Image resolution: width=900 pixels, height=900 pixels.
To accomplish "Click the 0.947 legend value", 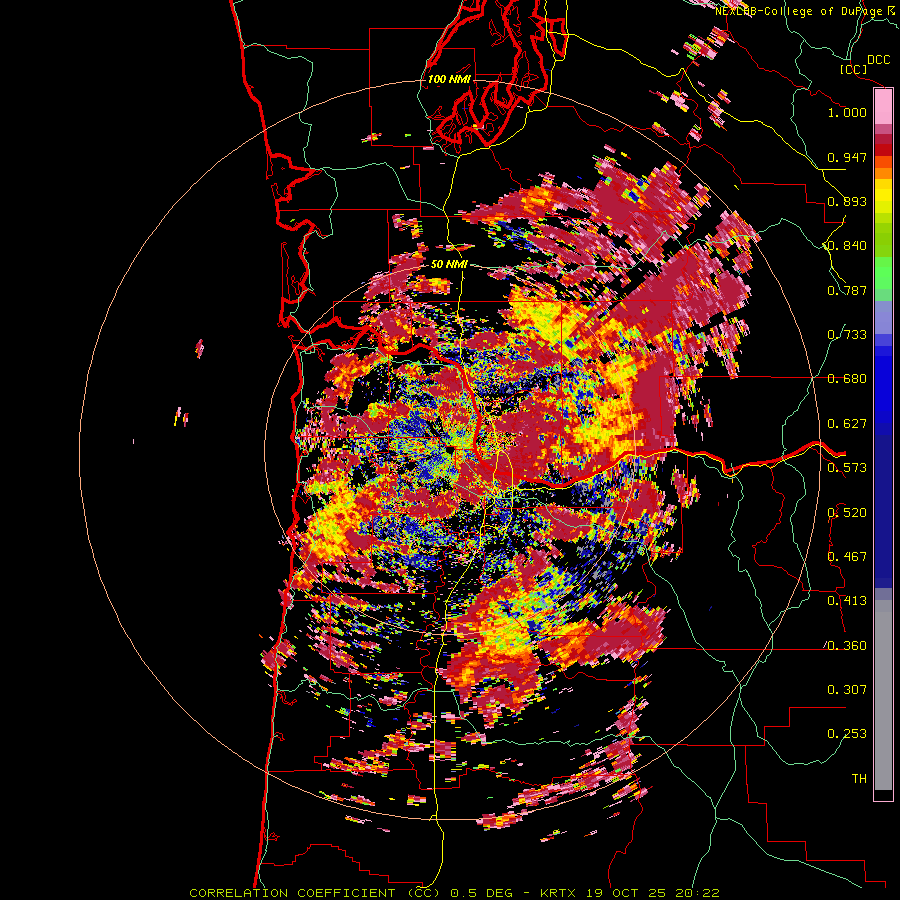I will point(847,157).
